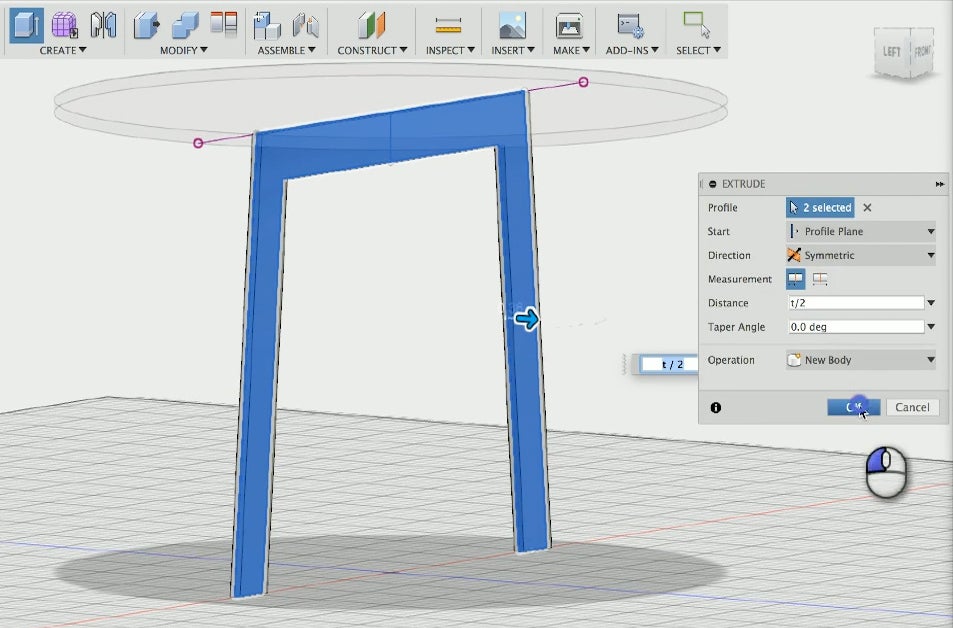Open the CONSTRUCT menu
953x628 pixels.
pyautogui.click(x=372, y=50)
